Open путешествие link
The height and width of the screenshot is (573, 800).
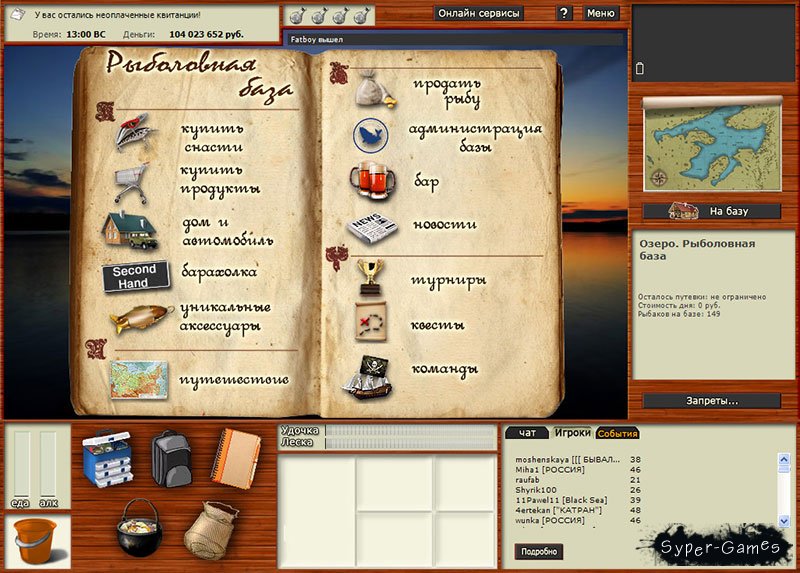coord(234,380)
